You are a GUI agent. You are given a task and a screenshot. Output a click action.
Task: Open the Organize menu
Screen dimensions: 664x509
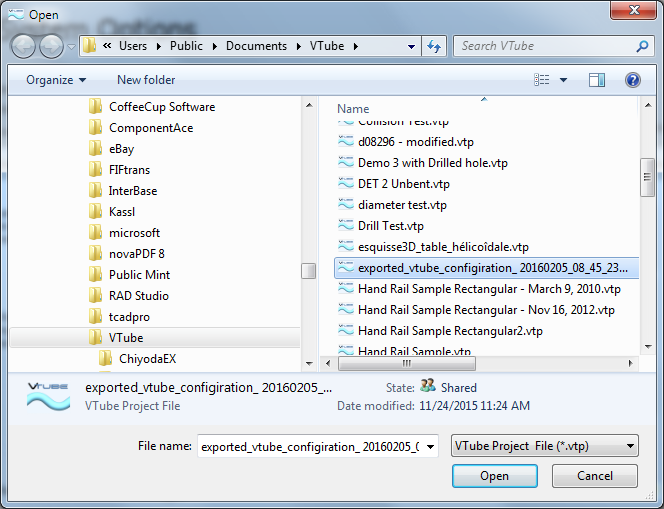click(56, 80)
